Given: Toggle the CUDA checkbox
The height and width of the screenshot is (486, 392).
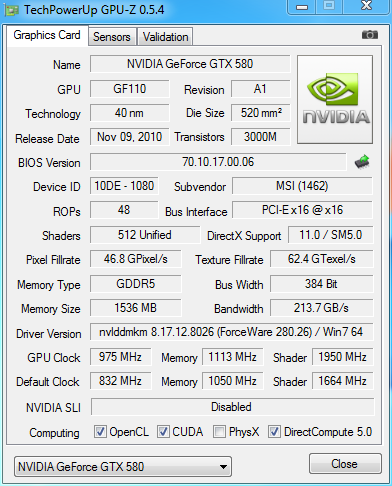Looking at the screenshot, I should point(163,432).
